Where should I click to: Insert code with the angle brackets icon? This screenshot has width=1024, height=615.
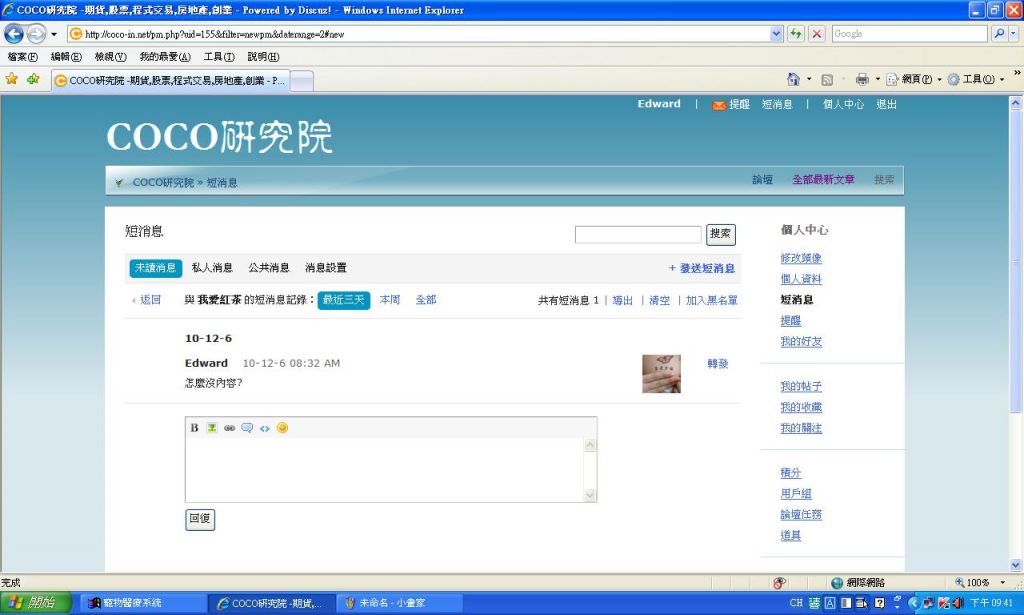pyautogui.click(x=264, y=428)
